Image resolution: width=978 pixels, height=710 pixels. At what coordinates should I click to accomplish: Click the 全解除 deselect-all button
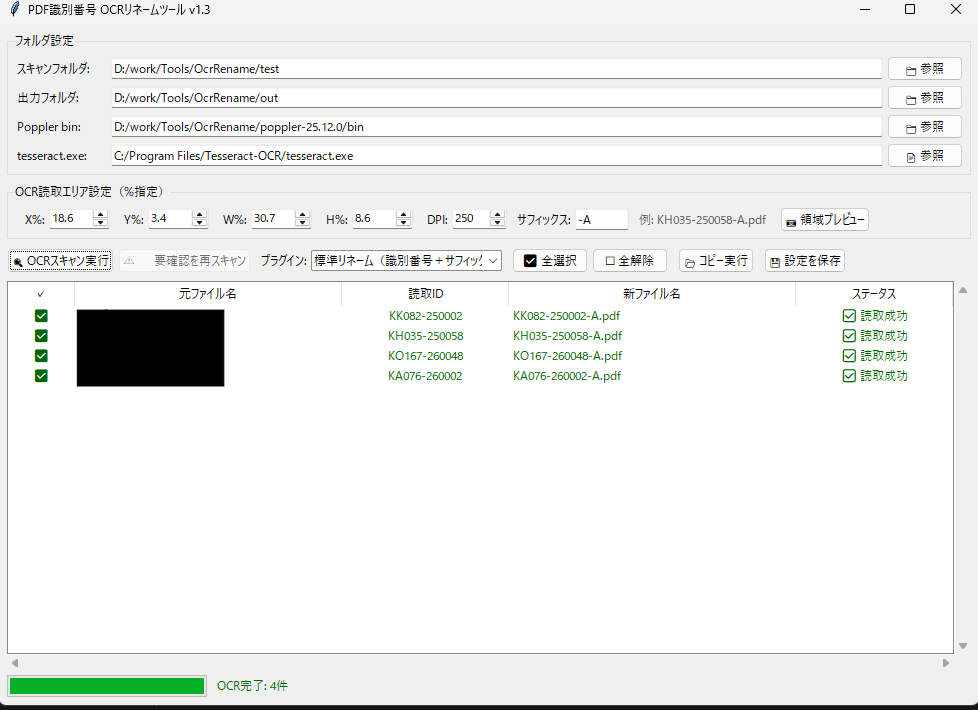click(629, 261)
